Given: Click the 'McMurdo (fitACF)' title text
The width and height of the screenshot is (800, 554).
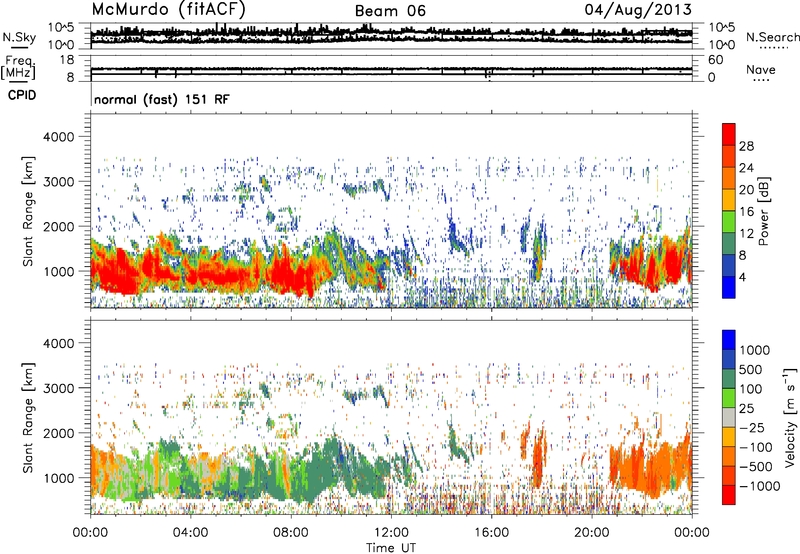Looking at the screenshot, I should coord(169,9).
